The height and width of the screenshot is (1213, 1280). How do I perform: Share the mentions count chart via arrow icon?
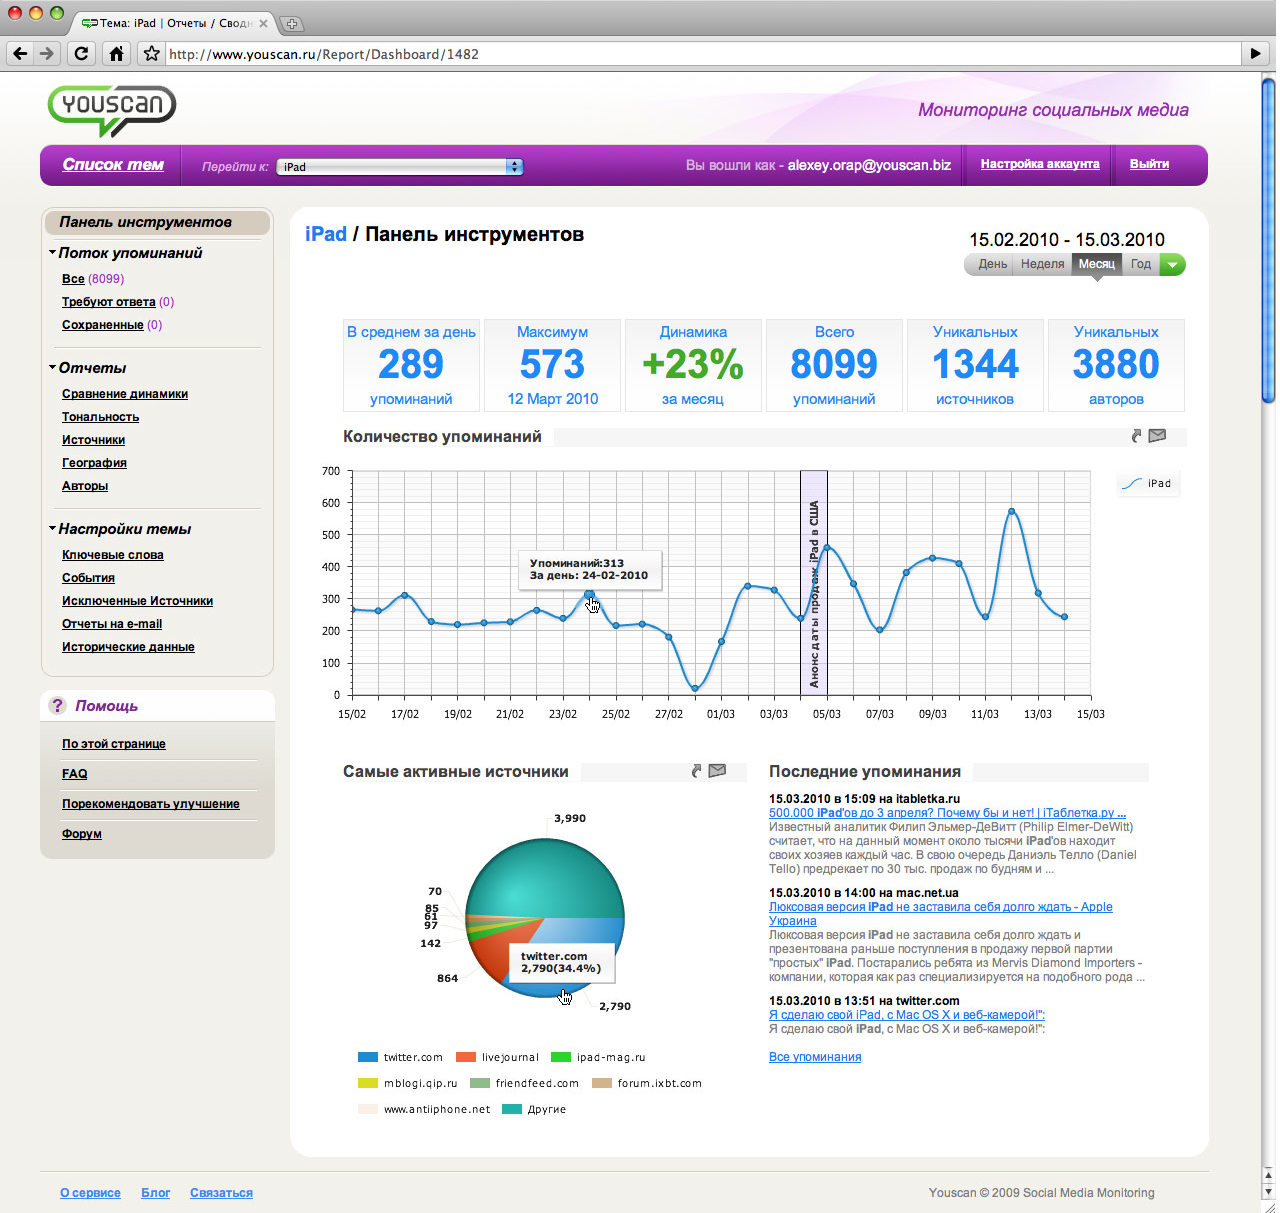tap(1136, 436)
